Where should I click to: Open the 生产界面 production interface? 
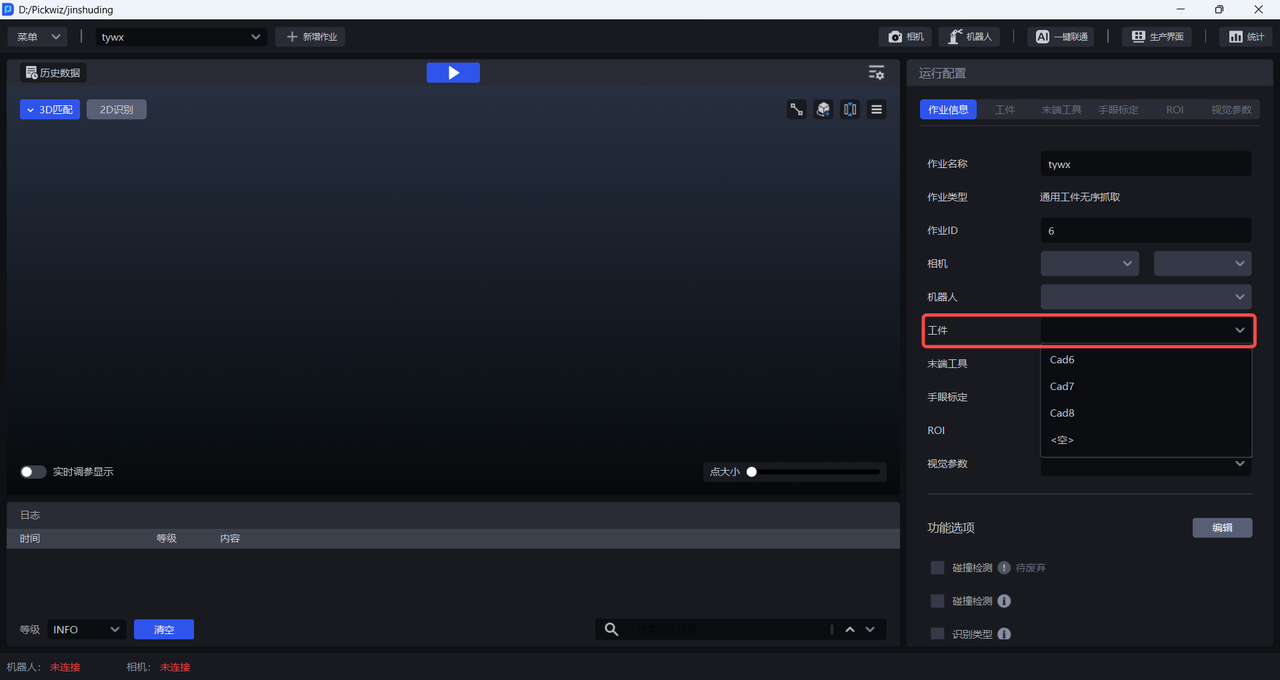[1158, 37]
